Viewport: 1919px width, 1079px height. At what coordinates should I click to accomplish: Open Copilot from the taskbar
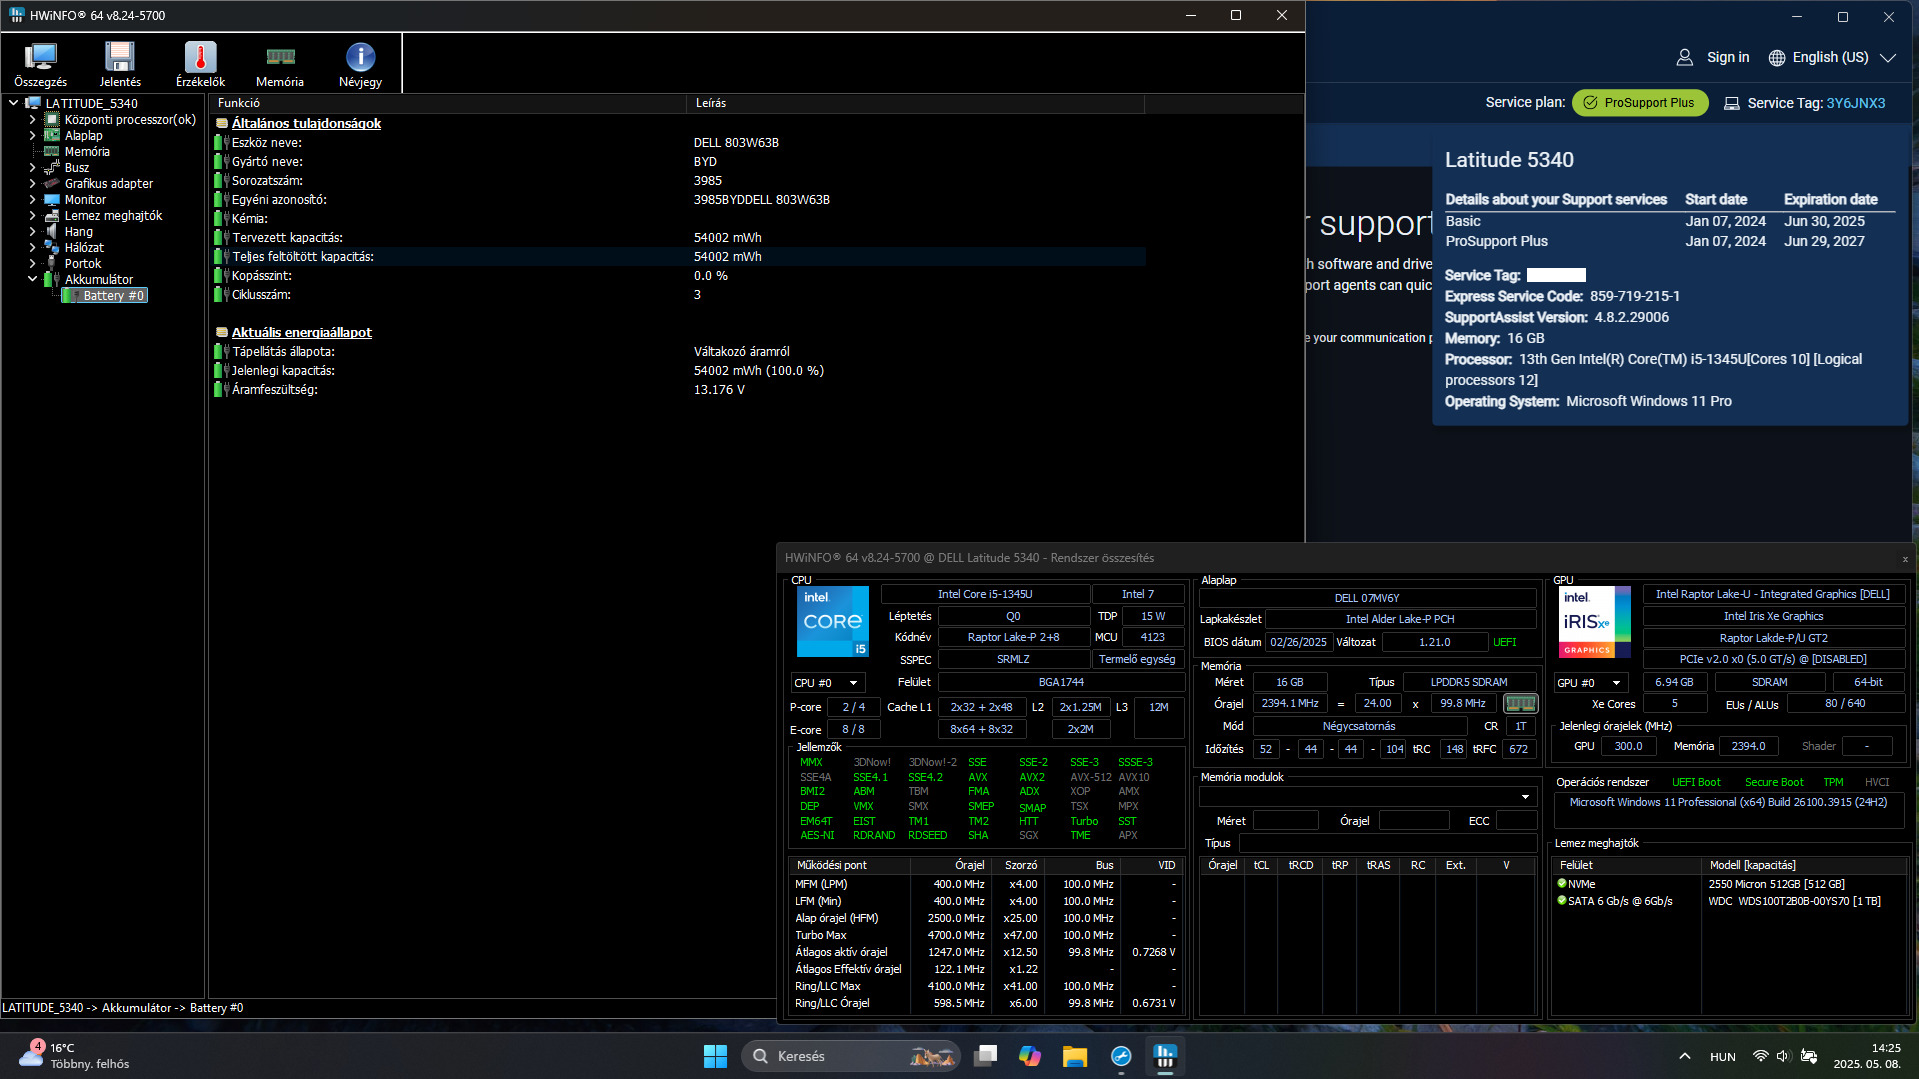point(1030,1056)
